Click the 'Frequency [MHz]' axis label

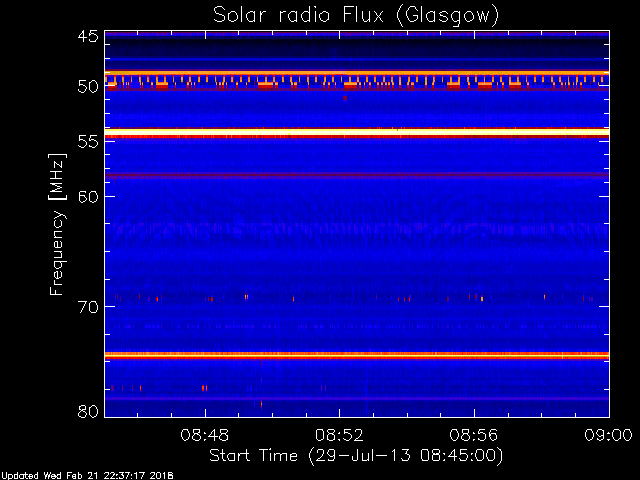pyautogui.click(x=57, y=224)
